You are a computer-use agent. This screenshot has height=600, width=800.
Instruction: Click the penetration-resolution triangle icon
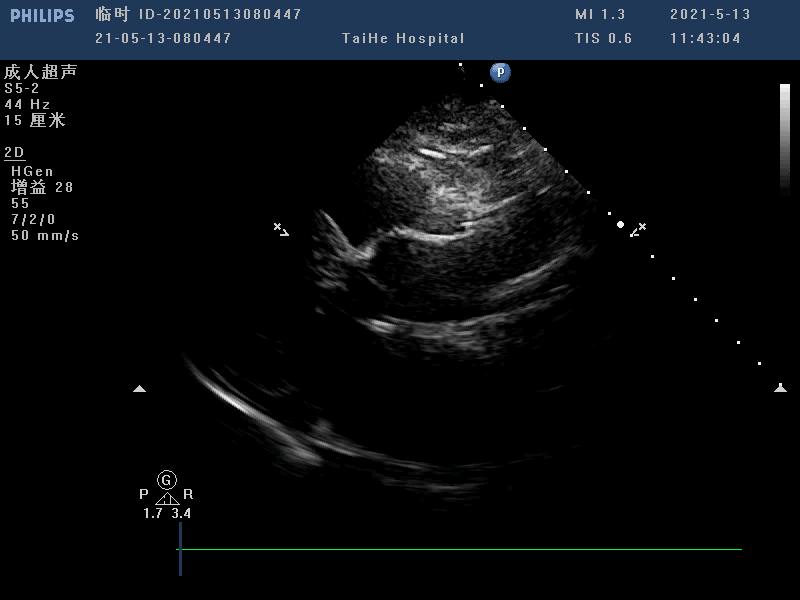(x=167, y=498)
